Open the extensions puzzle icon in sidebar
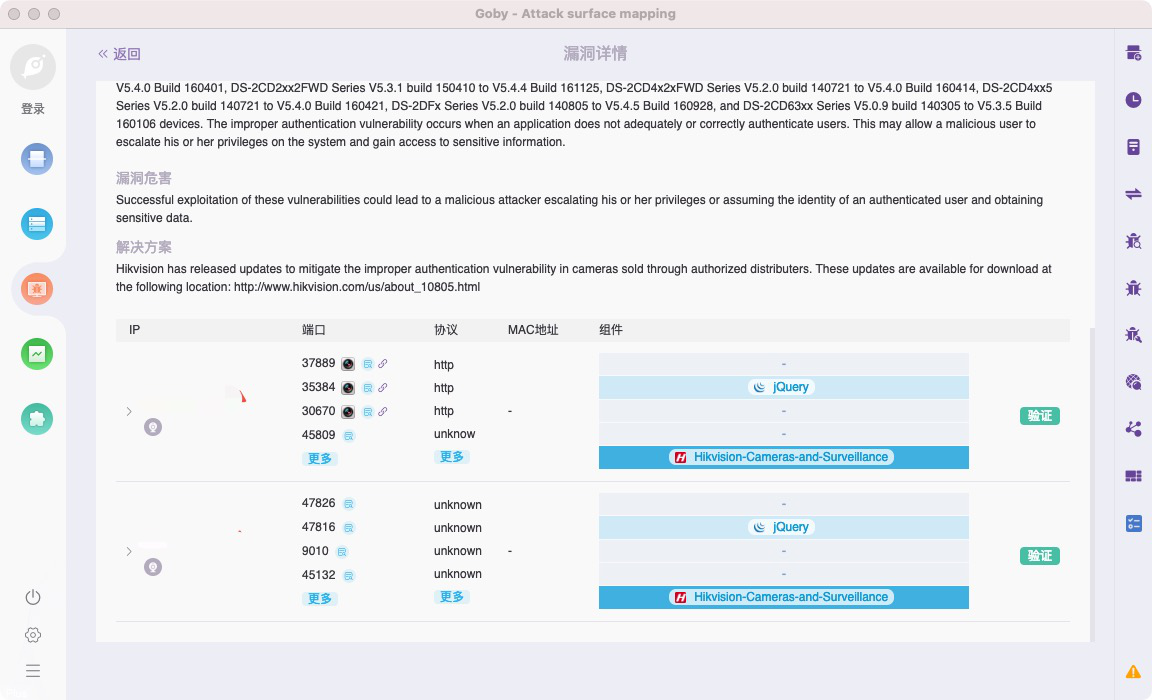 [37, 419]
